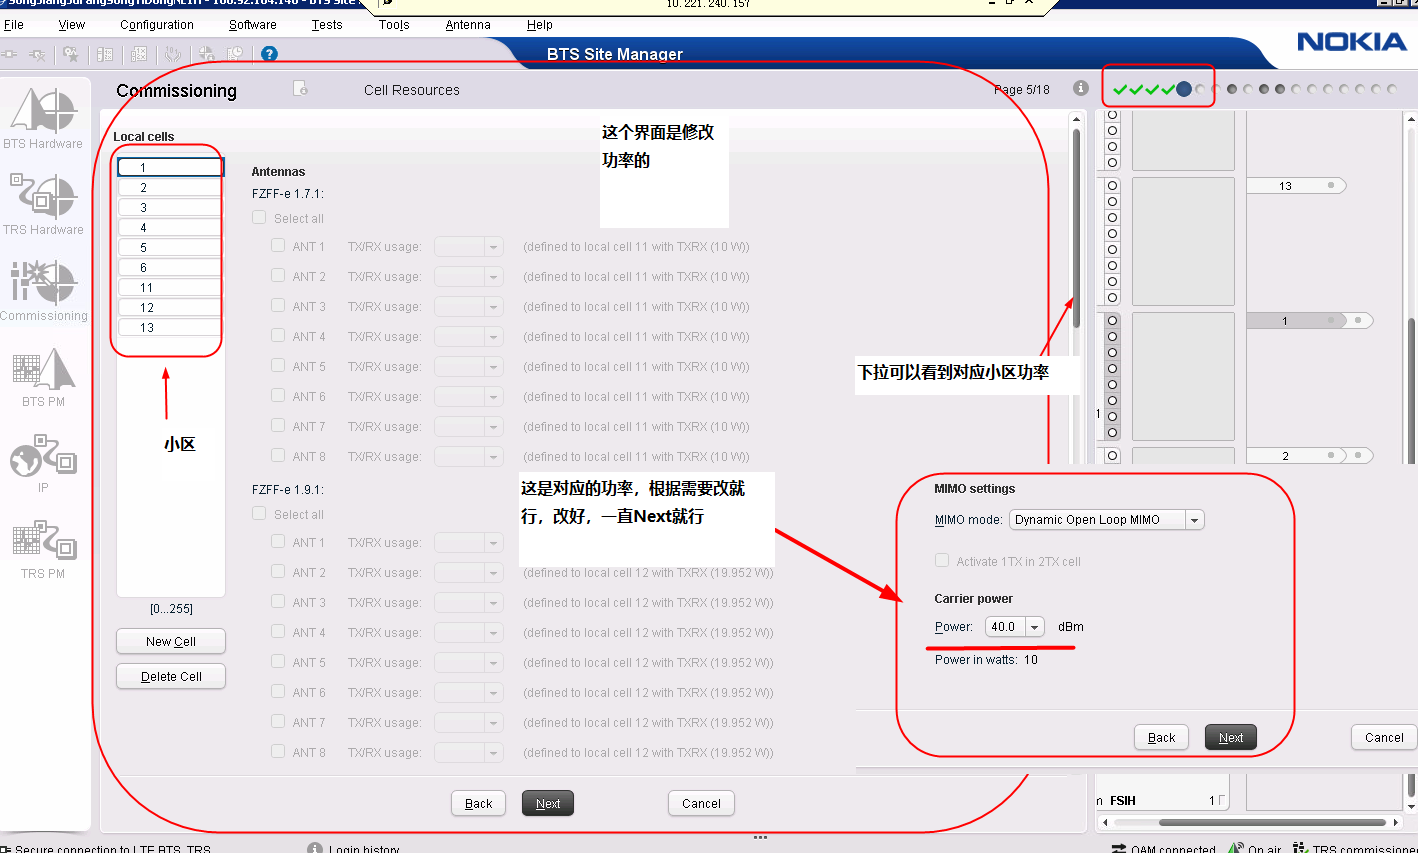
Task: Enable Activate 1TX in 2TX cell
Action: coord(941,561)
